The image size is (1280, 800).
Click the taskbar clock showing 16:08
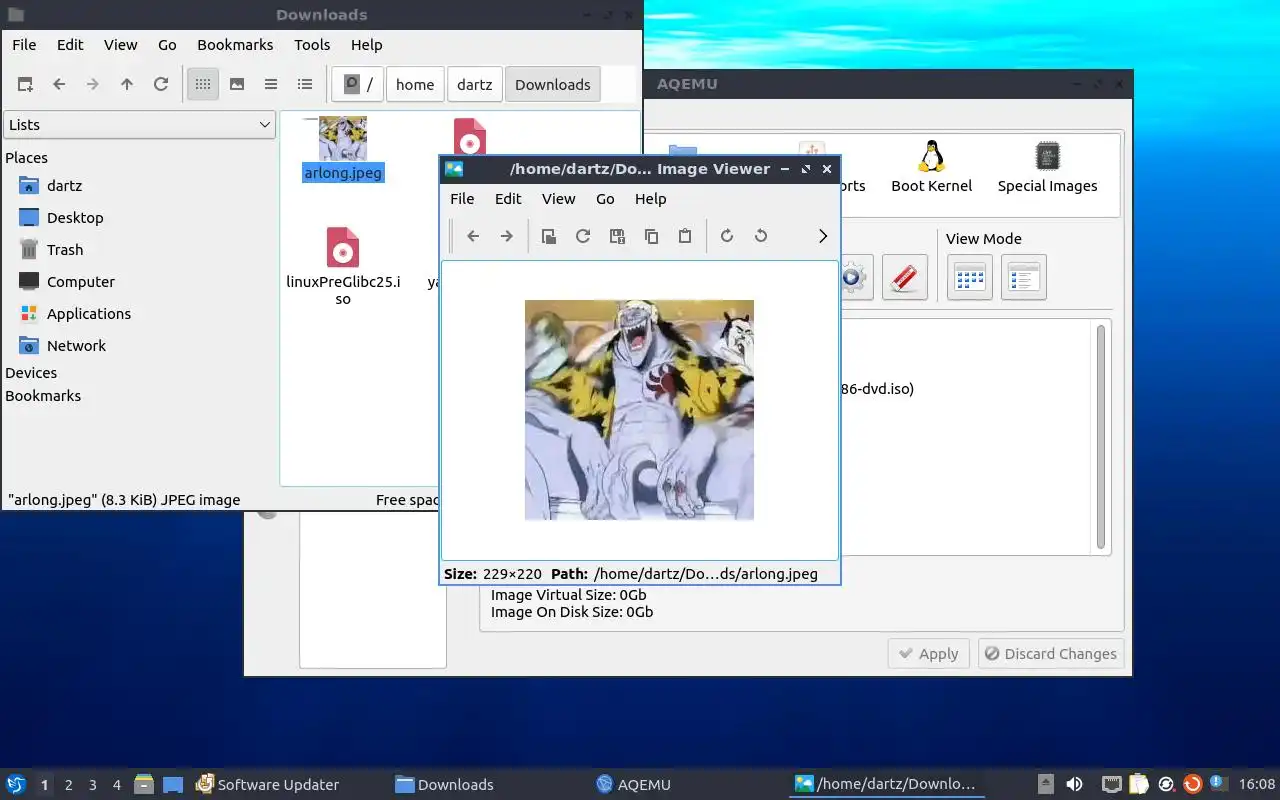(1257, 784)
